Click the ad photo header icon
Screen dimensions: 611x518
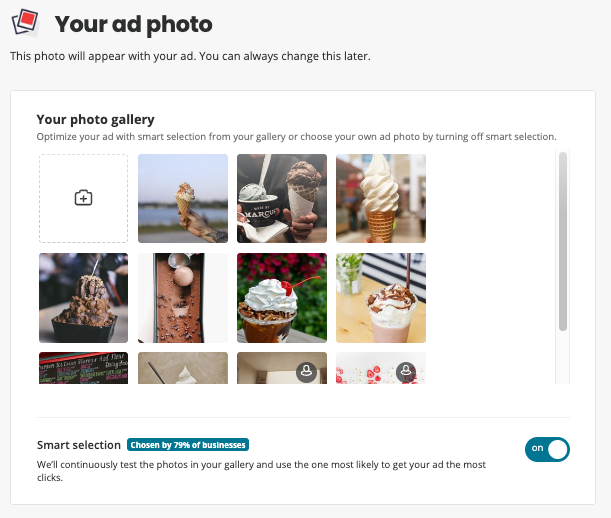click(26, 23)
